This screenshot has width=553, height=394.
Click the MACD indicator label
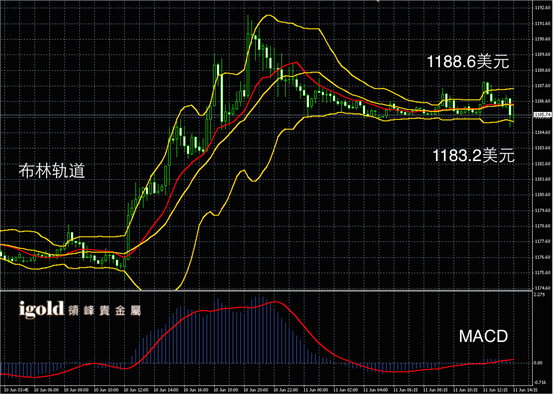point(483,336)
